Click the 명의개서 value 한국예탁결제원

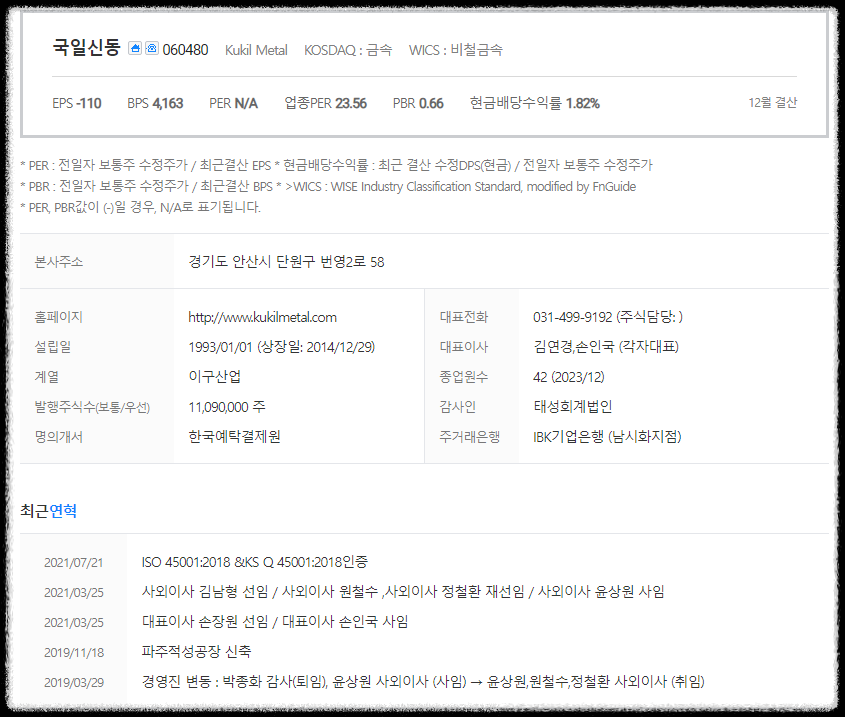[x=234, y=436]
